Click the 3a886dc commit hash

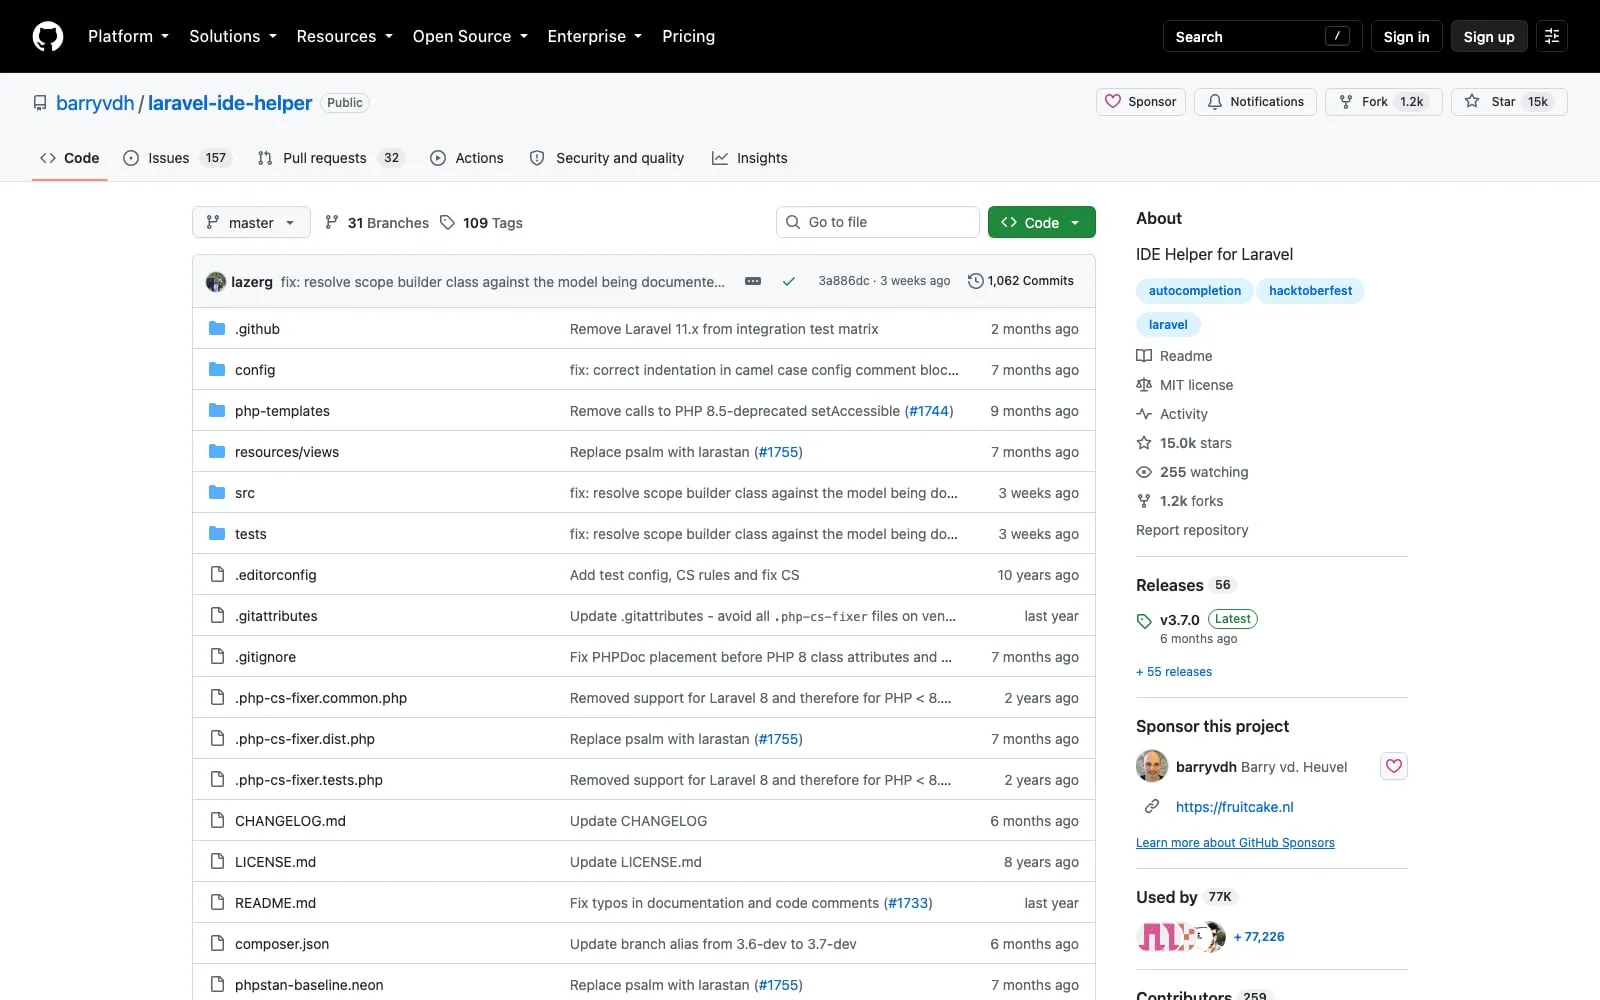[x=844, y=281]
